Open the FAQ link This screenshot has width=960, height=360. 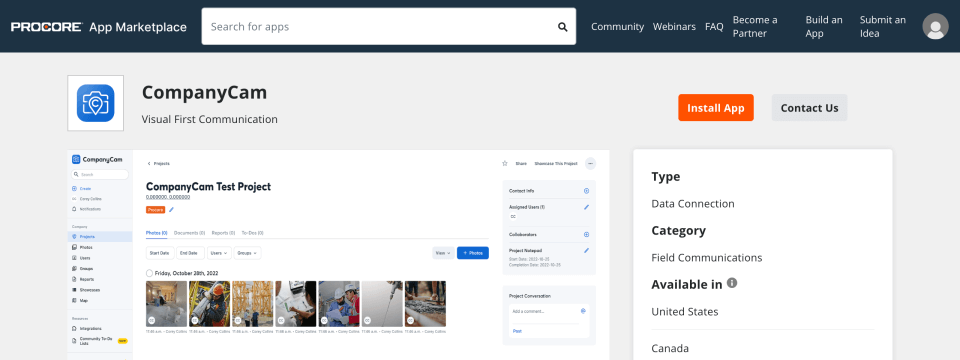pyautogui.click(x=714, y=27)
